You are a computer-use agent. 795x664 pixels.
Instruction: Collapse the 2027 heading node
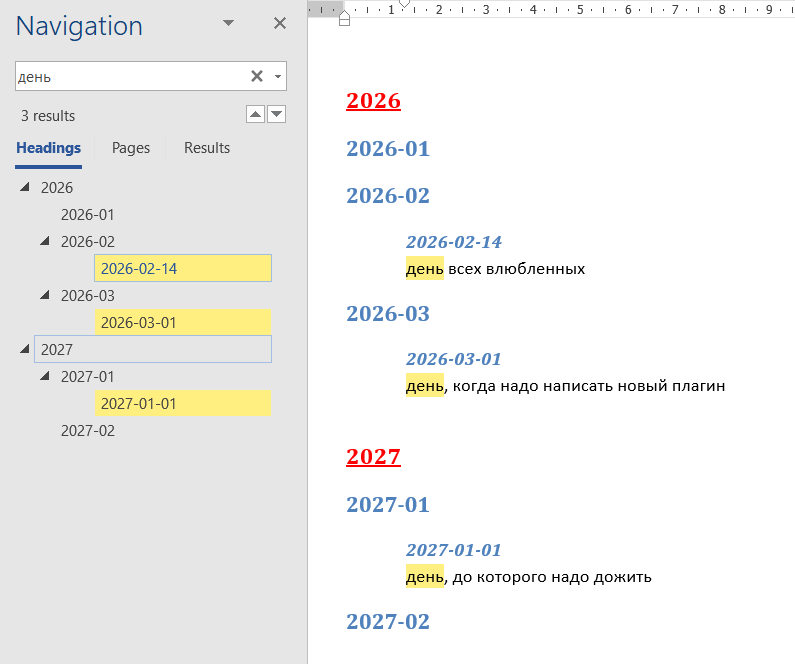pyautogui.click(x=25, y=349)
